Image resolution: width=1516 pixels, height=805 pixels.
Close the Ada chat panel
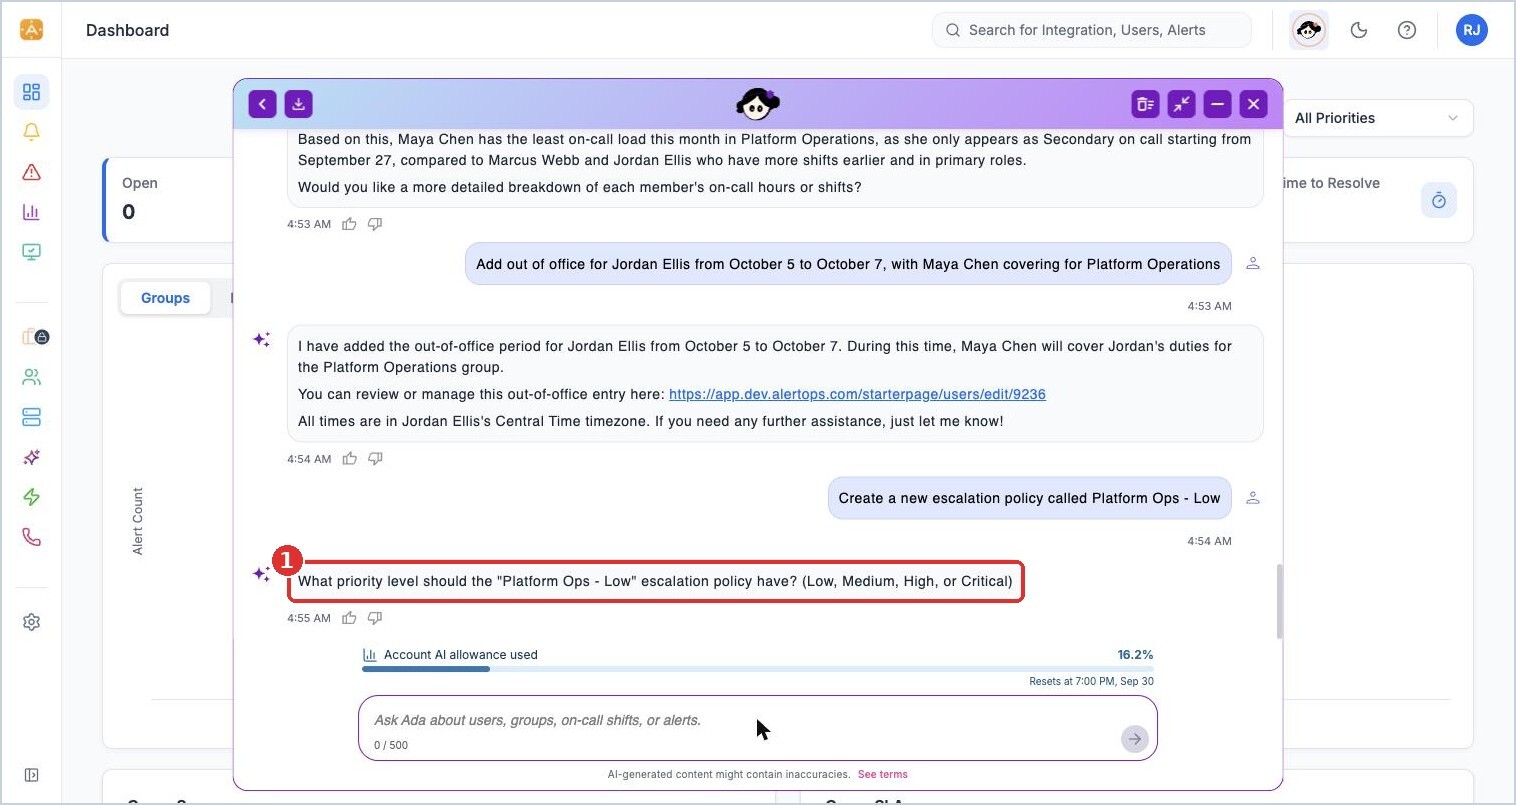tap(1253, 104)
